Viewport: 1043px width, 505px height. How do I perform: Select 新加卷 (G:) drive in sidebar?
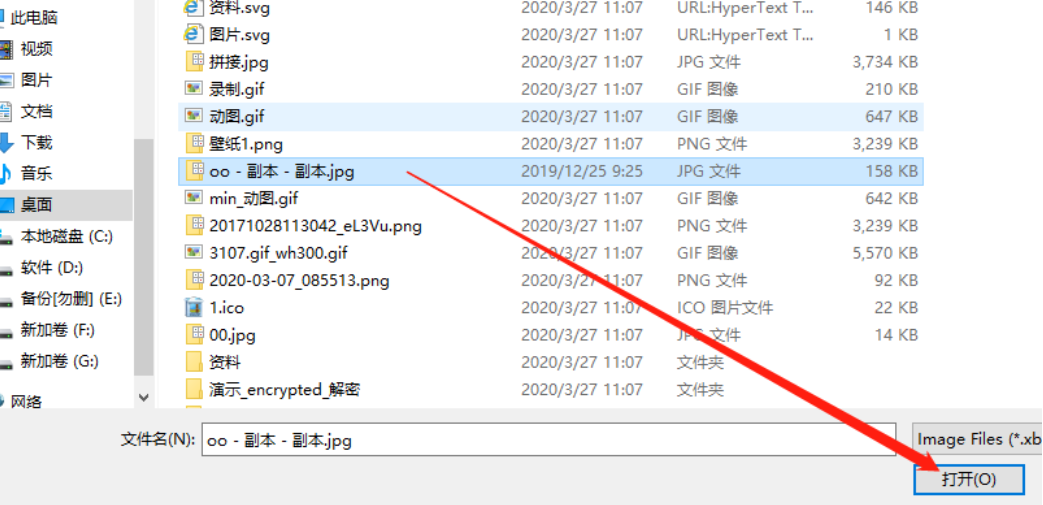coord(60,361)
